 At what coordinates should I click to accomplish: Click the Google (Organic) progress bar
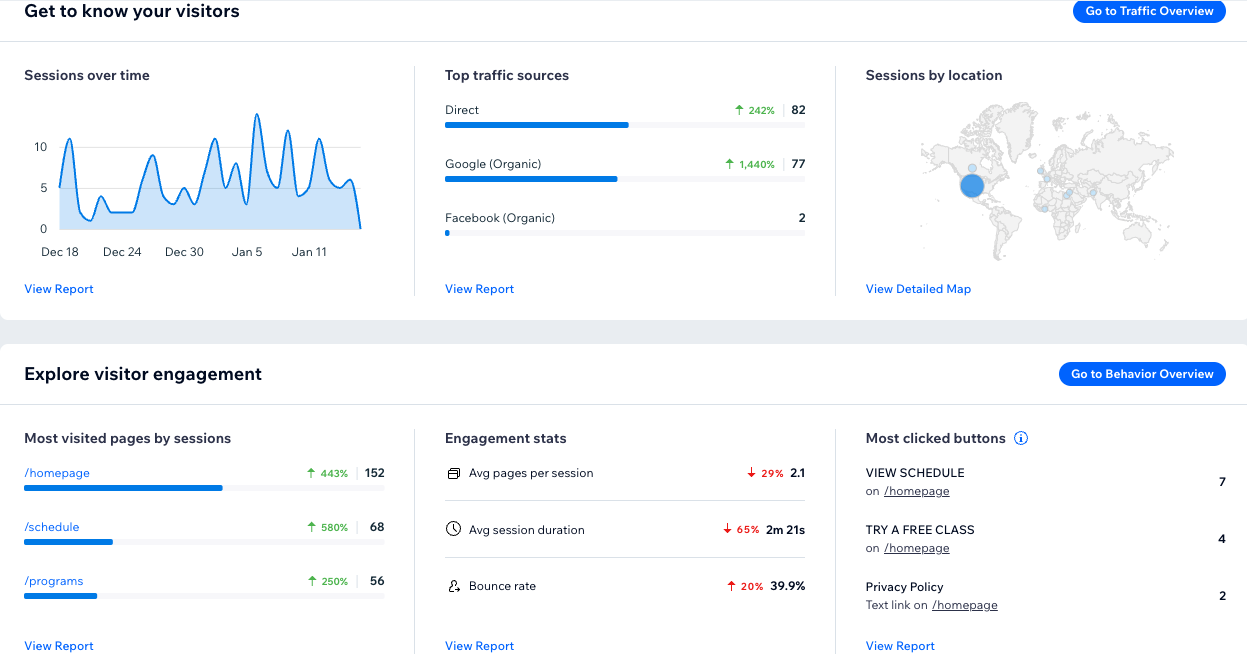[625, 179]
